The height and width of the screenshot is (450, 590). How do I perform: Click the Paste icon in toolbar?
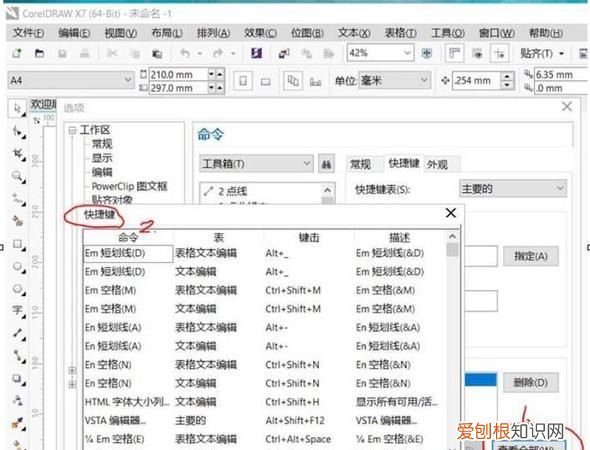click(157, 54)
